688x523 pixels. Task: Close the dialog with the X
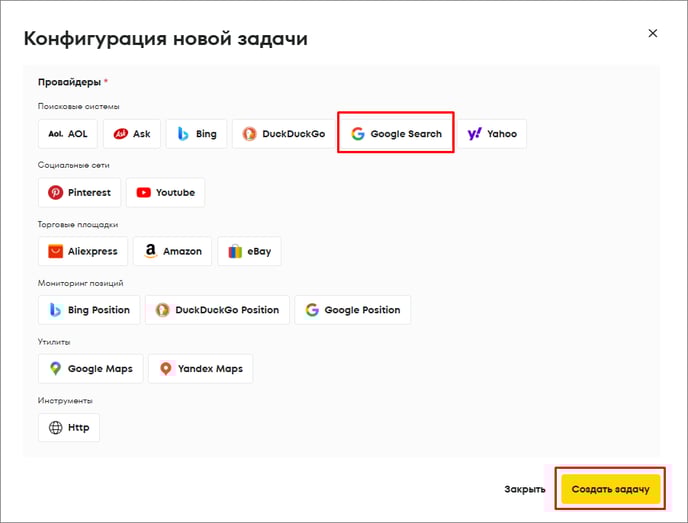pyautogui.click(x=653, y=33)
